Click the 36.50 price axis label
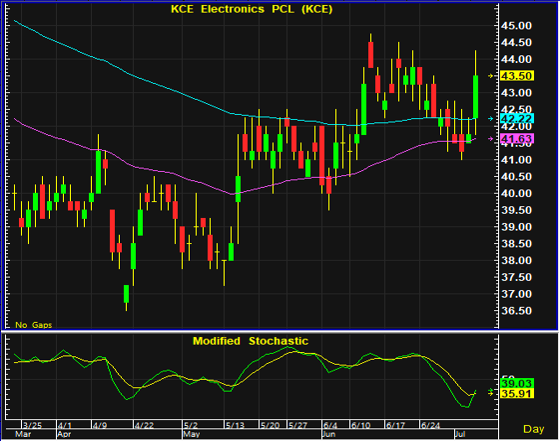 pos(516,311)
